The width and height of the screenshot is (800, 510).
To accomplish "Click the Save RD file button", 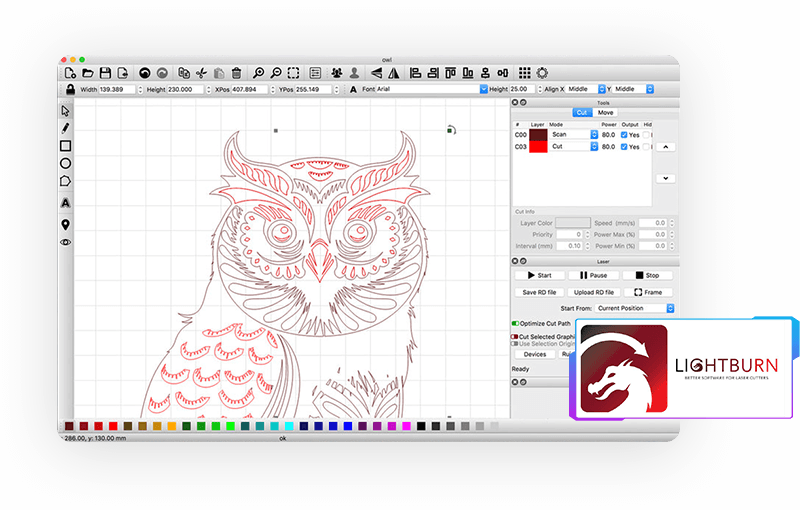I will pos(539,292).
